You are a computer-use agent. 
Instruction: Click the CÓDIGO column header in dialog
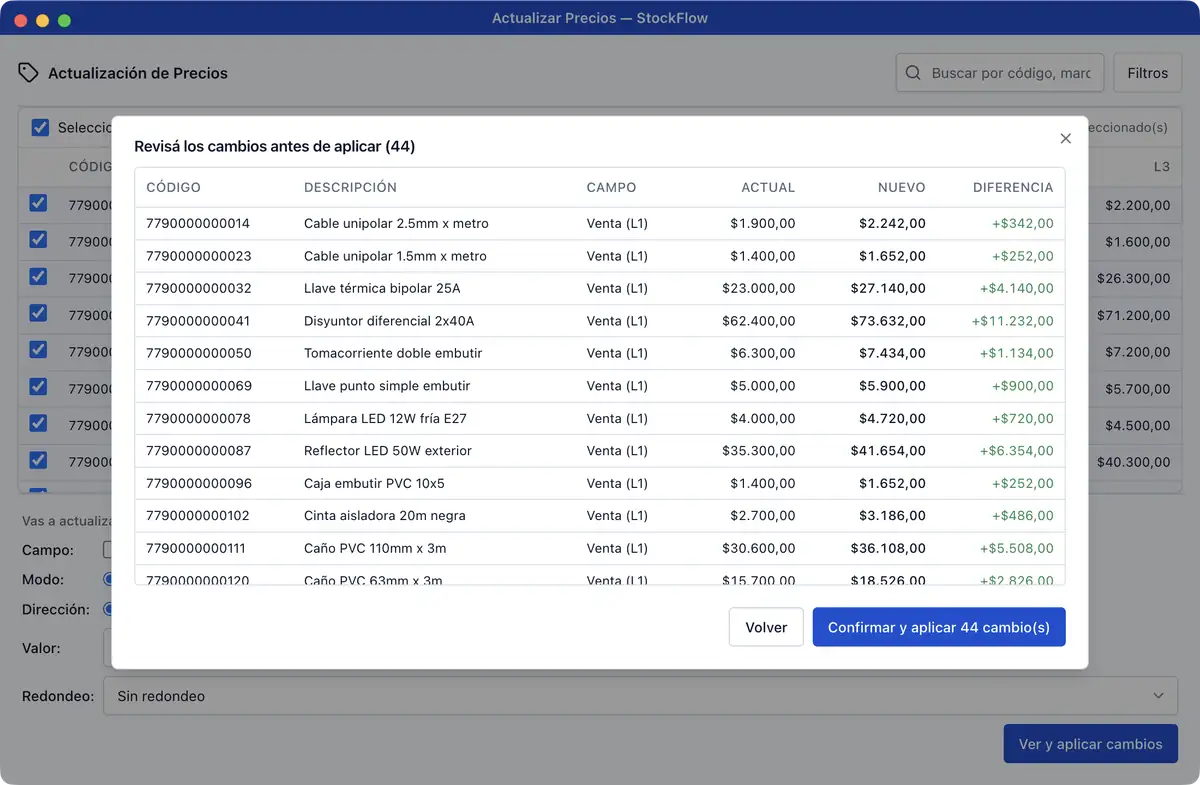174,187
